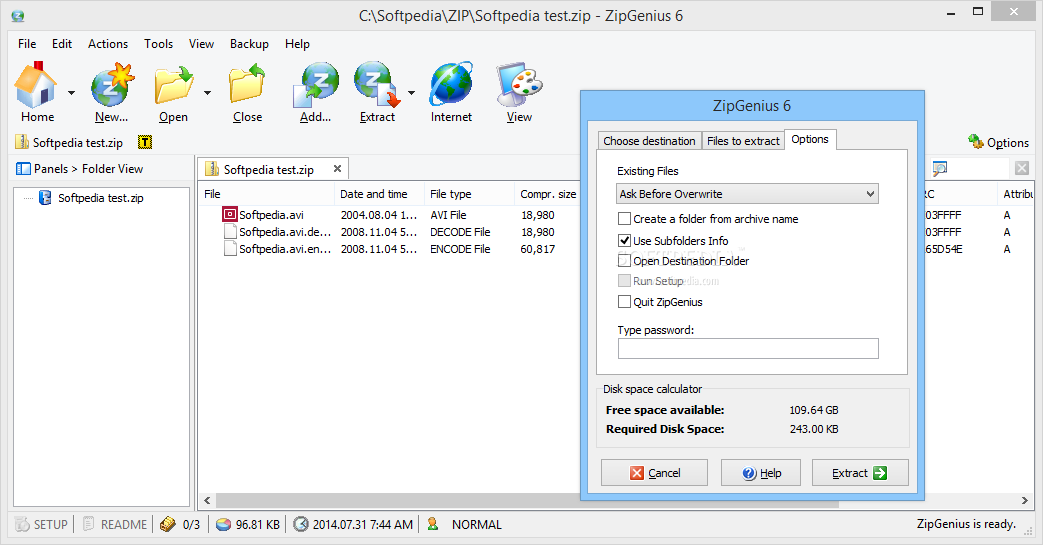The height and width of the screenshot is (545, 1043).
Task: Select the Options tab in dialog
Action: tap(810, 139)
